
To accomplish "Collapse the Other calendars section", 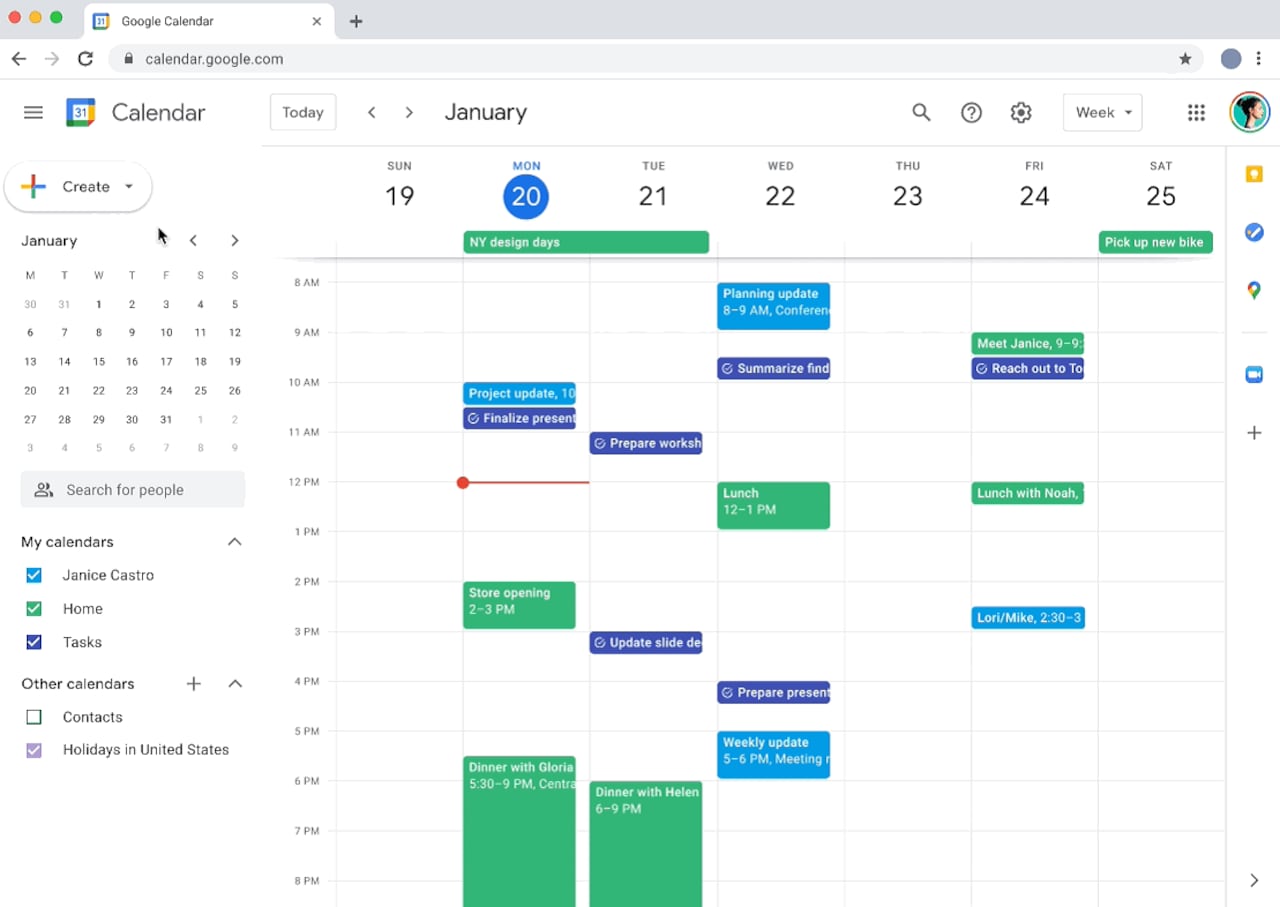I will [234, 683].
